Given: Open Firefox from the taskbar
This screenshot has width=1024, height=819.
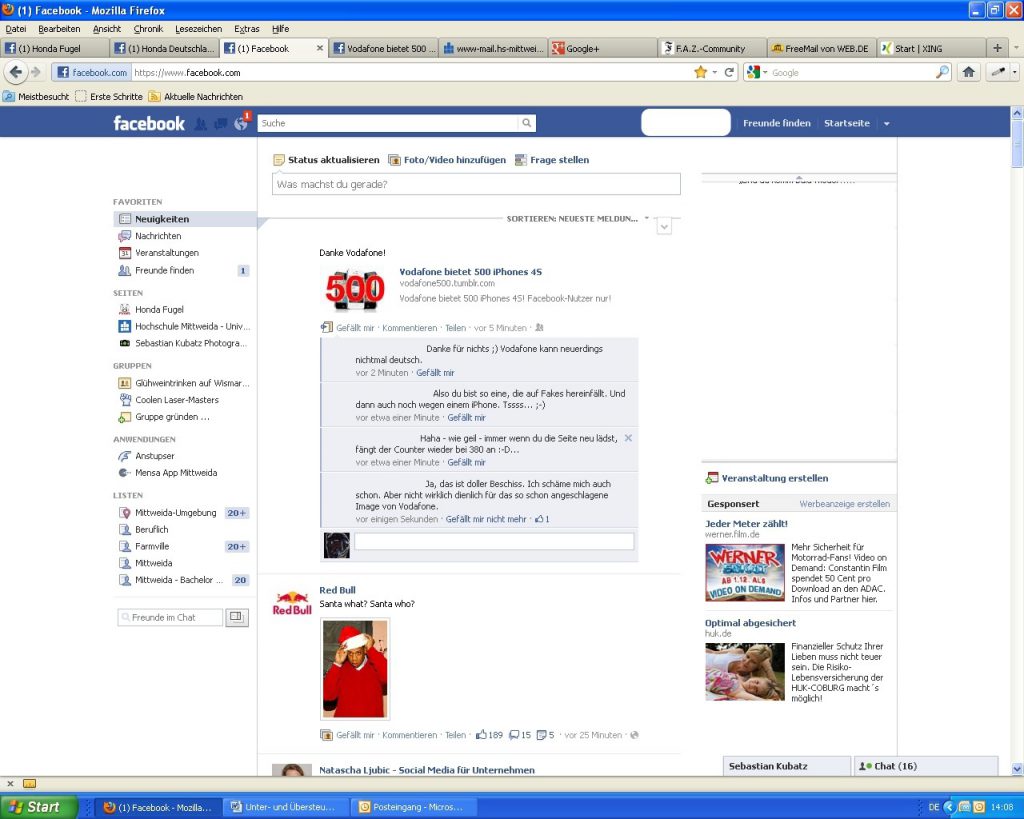Looking at the screenshot, I should coord(157,807).
